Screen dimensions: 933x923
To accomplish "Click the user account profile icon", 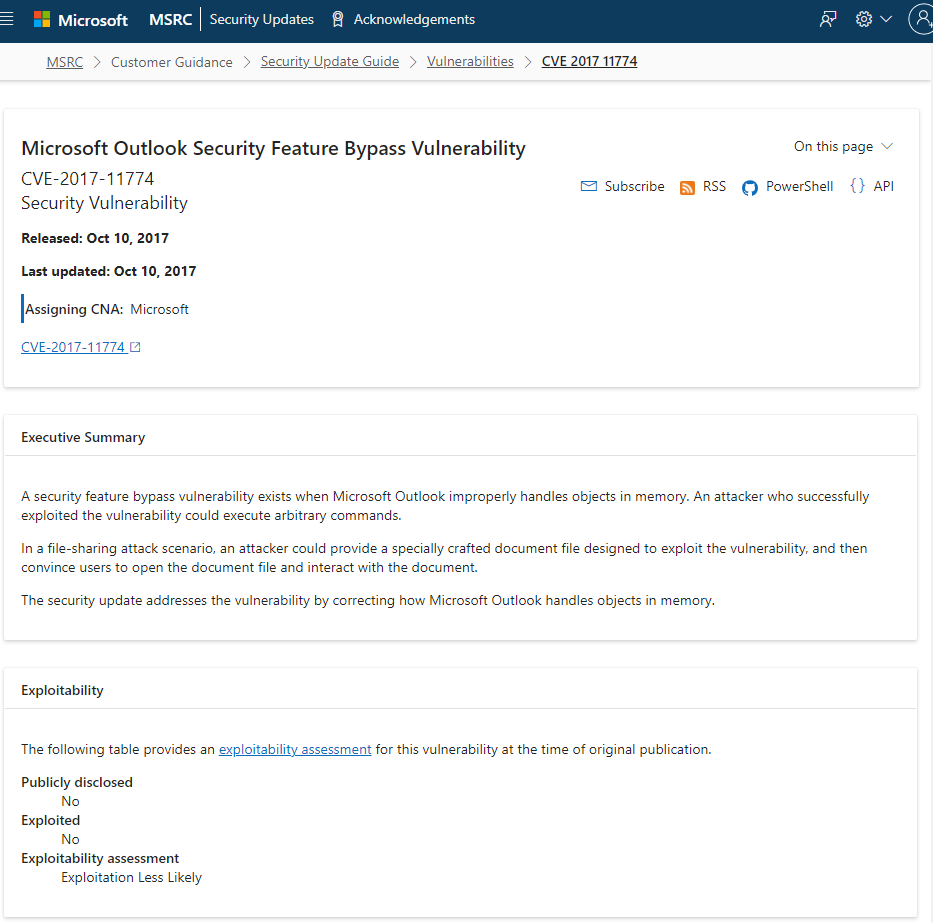I will [921, 19].
